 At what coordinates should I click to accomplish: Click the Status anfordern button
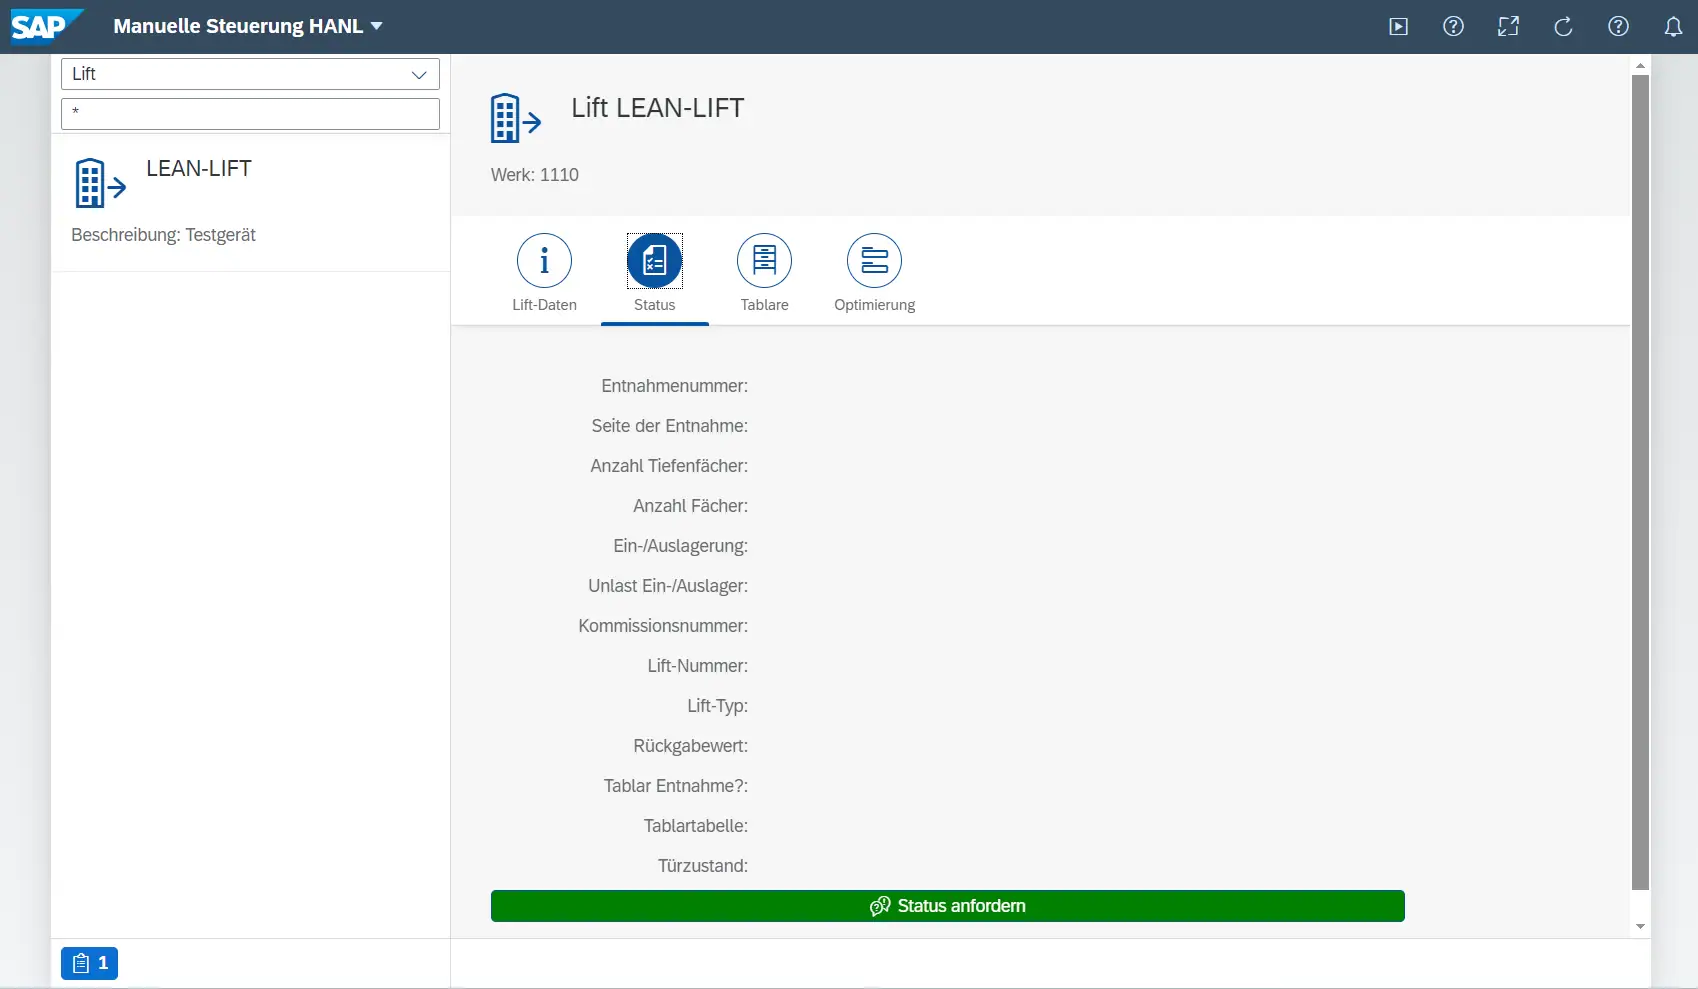(x=948, y=906)
